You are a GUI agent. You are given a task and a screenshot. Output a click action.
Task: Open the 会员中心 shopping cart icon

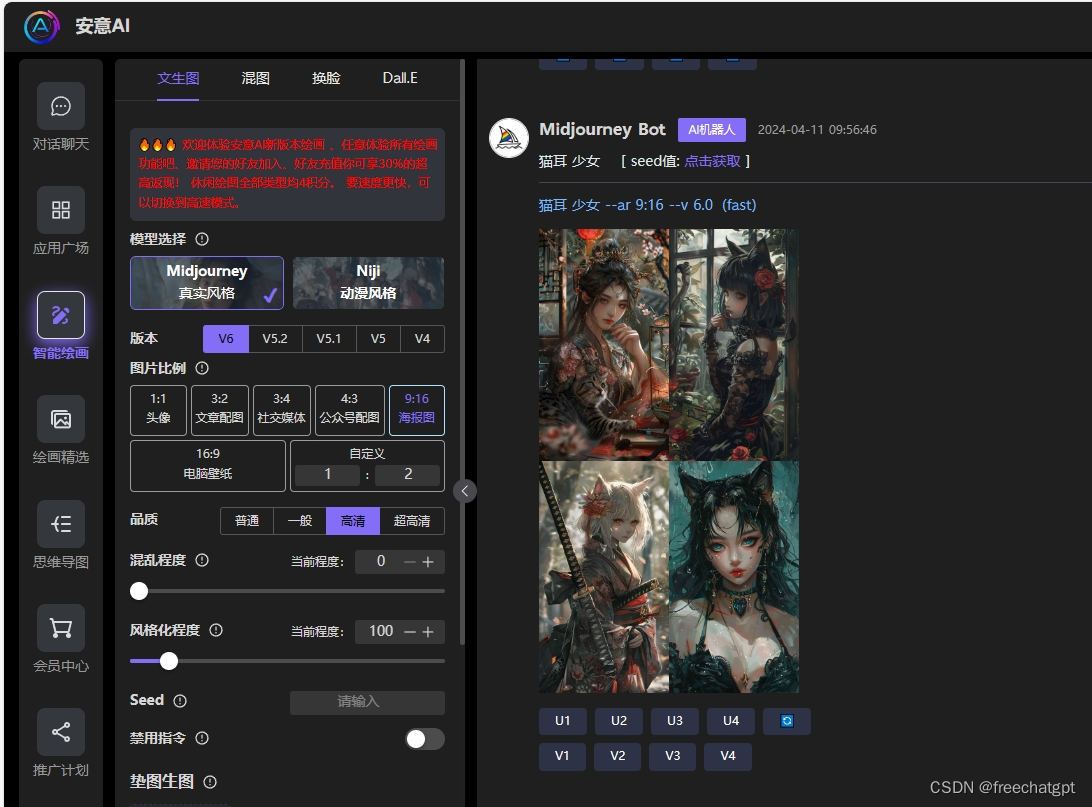61,628
